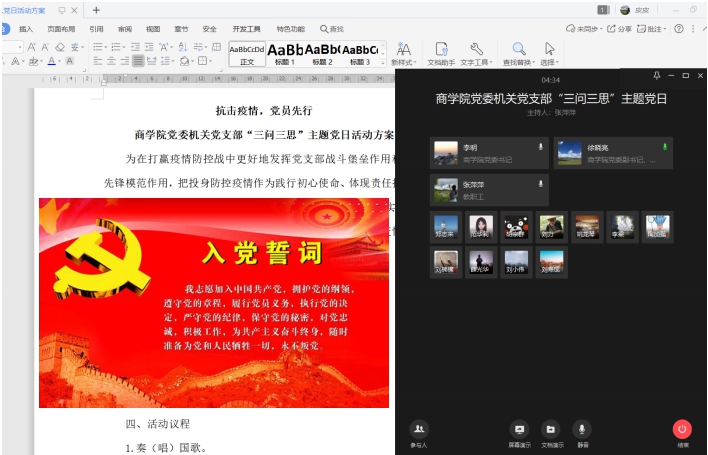Select participant 刘小伟's avatar
The width and height of the screenshot is (708, 455).
(516, 262)
